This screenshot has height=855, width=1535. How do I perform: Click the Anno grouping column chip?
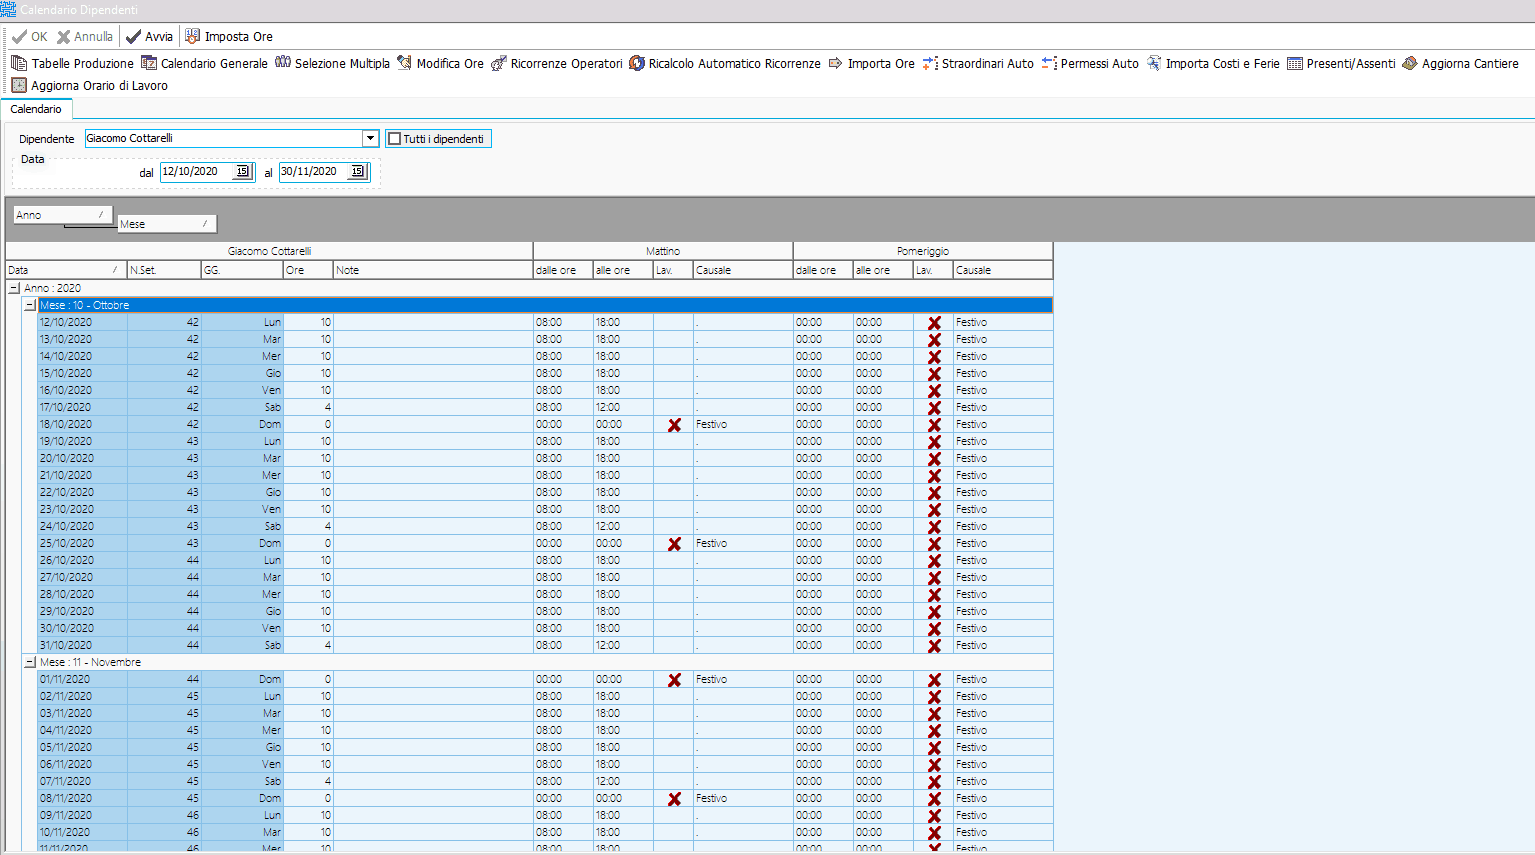point(63,215)
